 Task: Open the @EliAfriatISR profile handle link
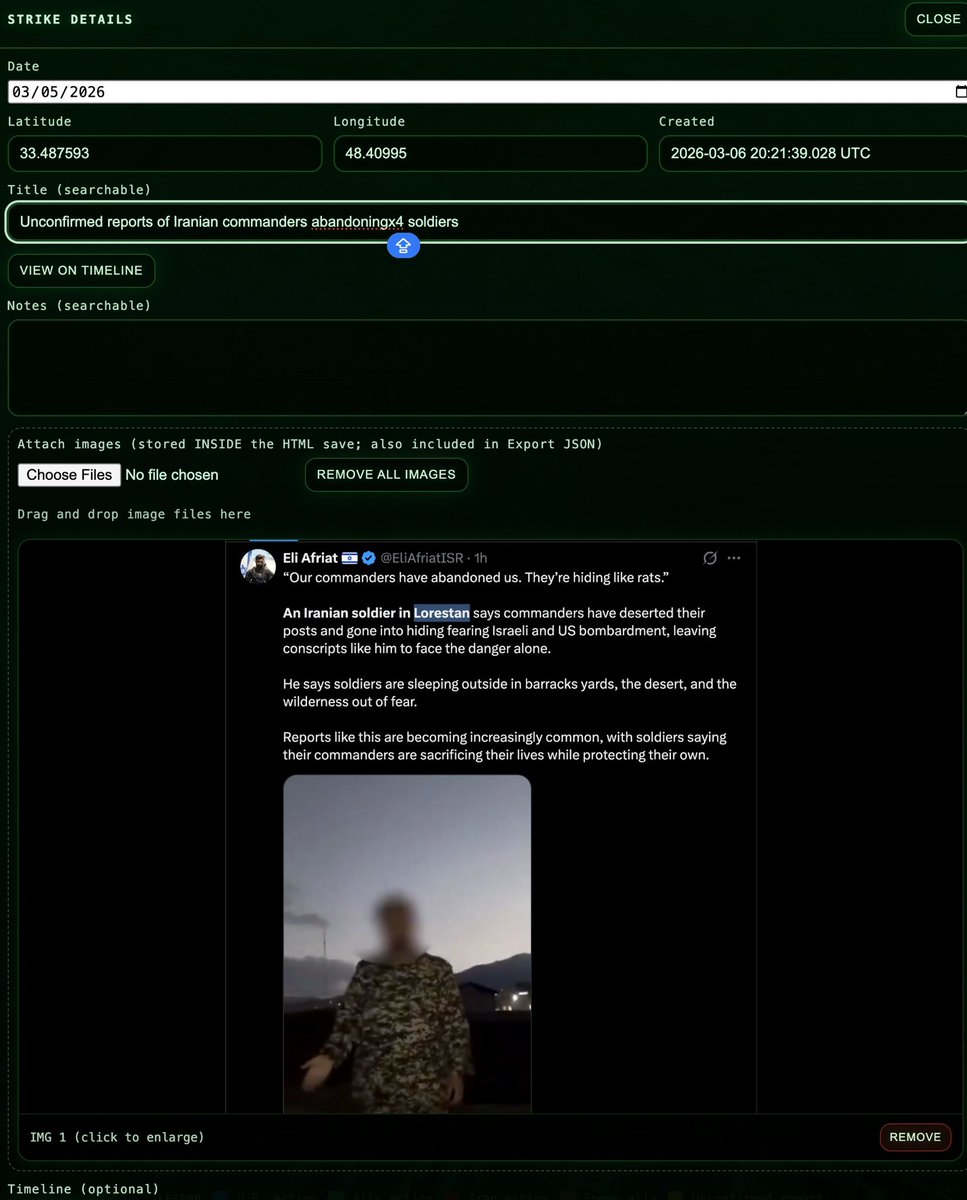[x=423, y=558]
